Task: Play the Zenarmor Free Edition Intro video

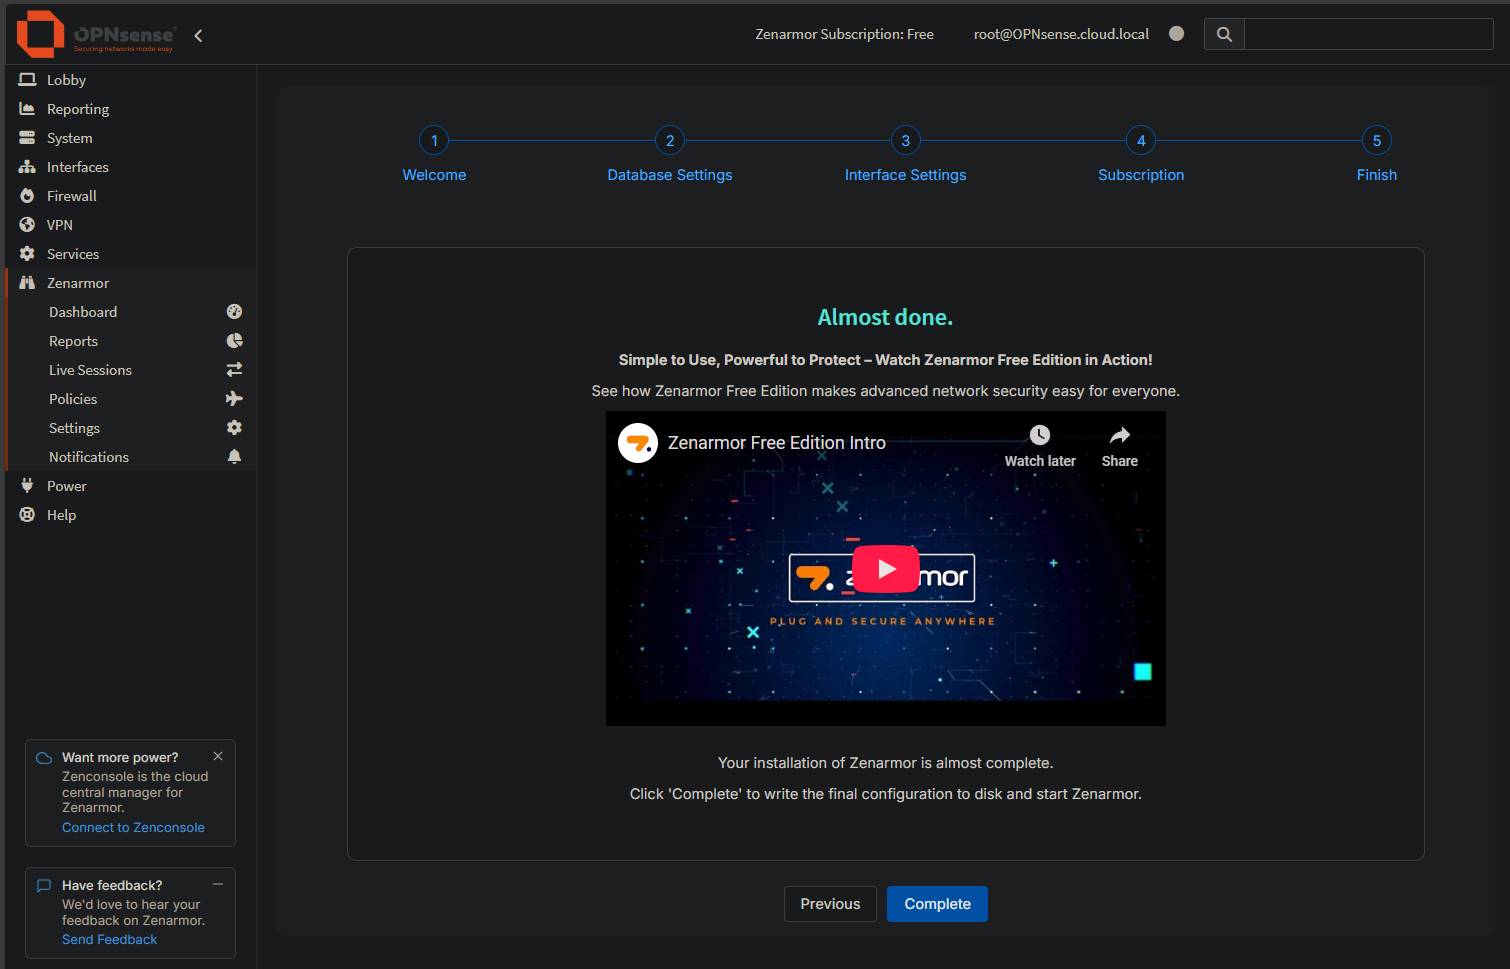Action: tap(886, 569)
